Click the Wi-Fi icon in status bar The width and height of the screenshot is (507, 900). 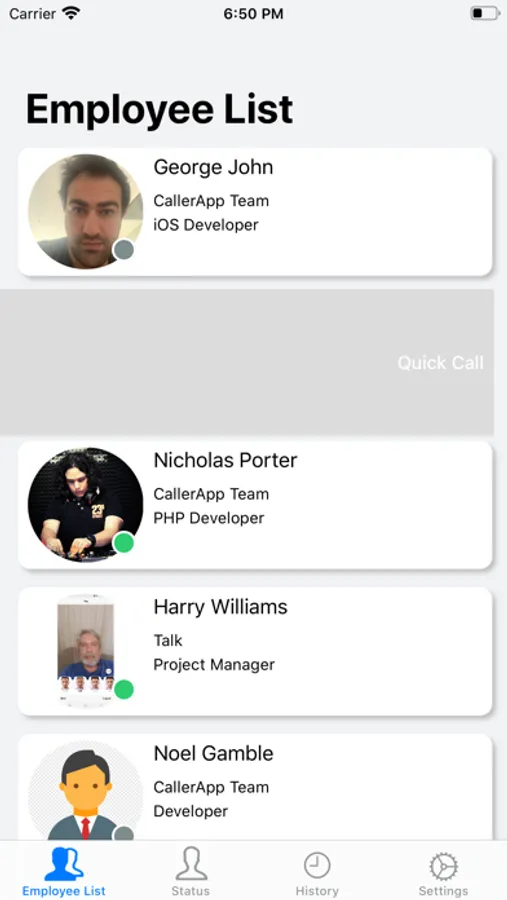tap(71, 13)
